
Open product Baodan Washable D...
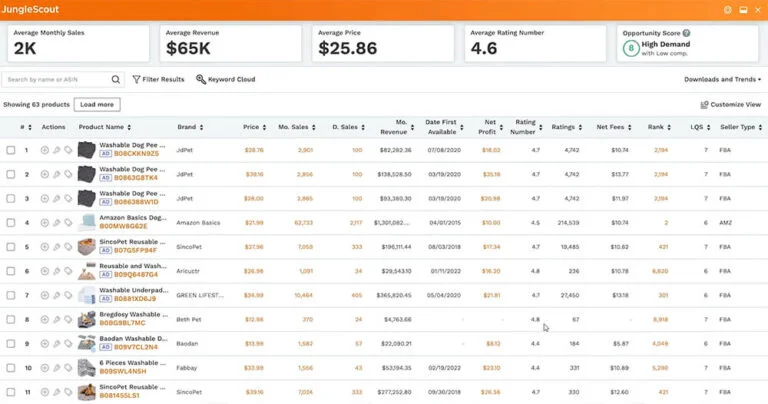point(134,339)
